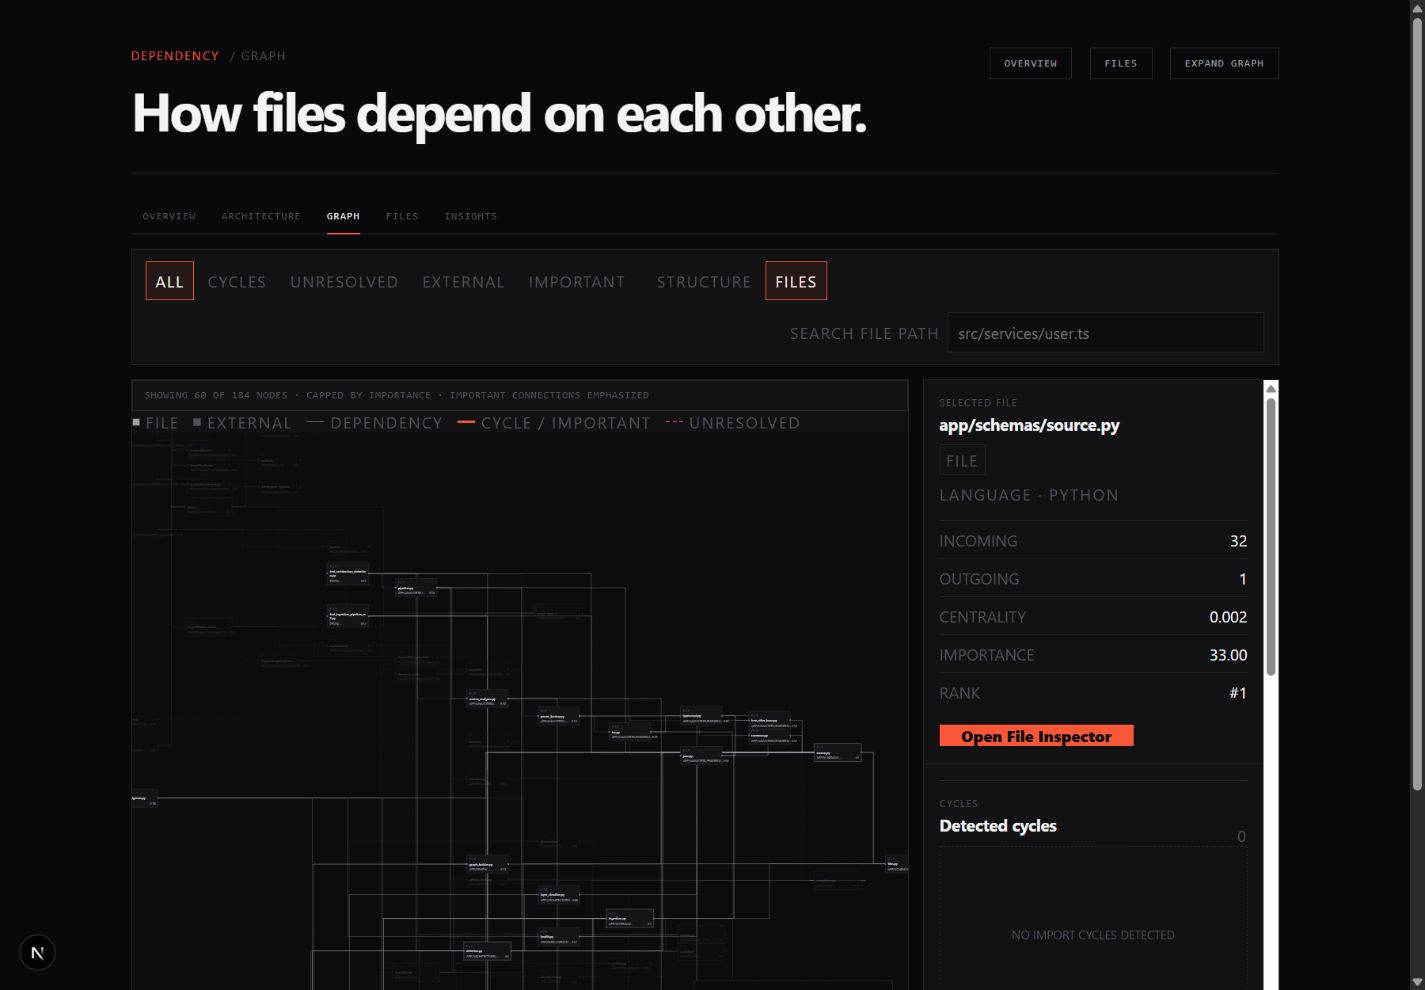Open the FILES tab next to GRAPH

402,216
